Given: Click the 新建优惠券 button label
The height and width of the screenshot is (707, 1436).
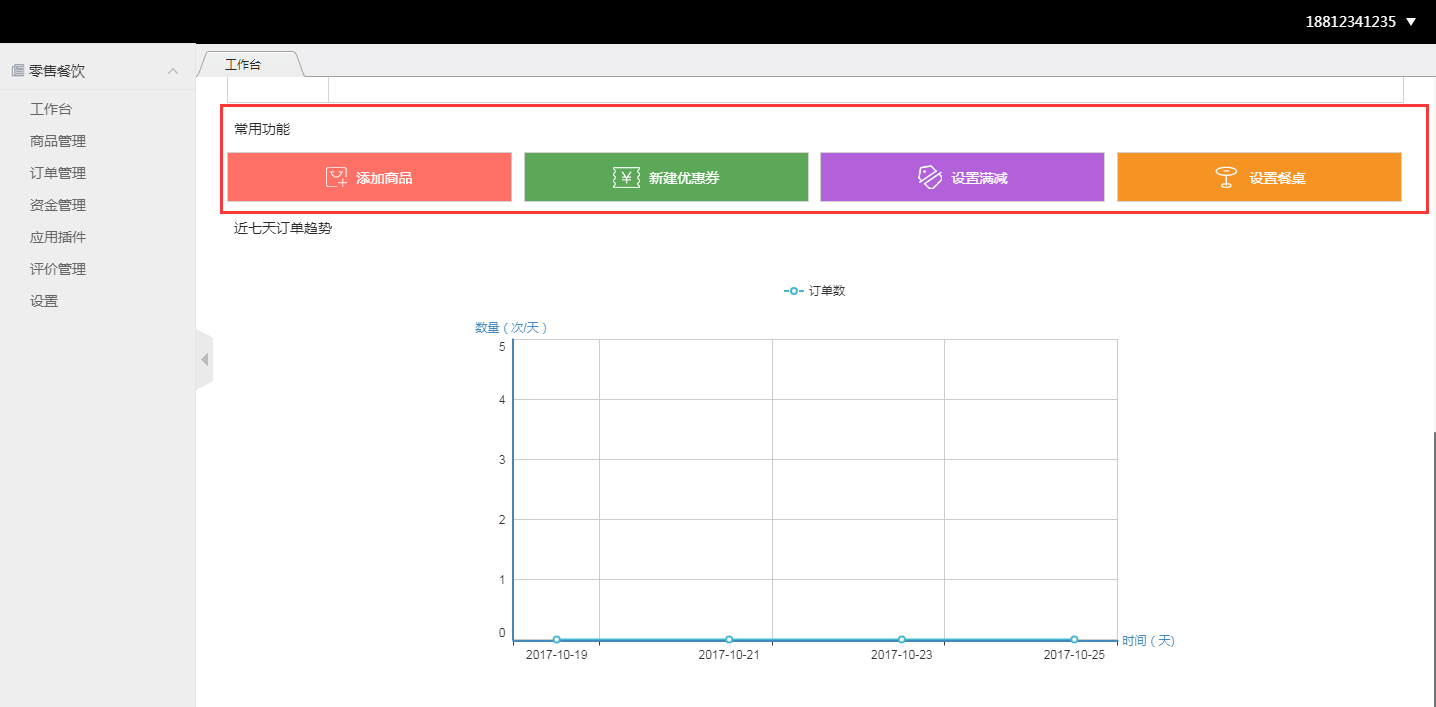Looking at the screenshot, I should coord(684,178).
